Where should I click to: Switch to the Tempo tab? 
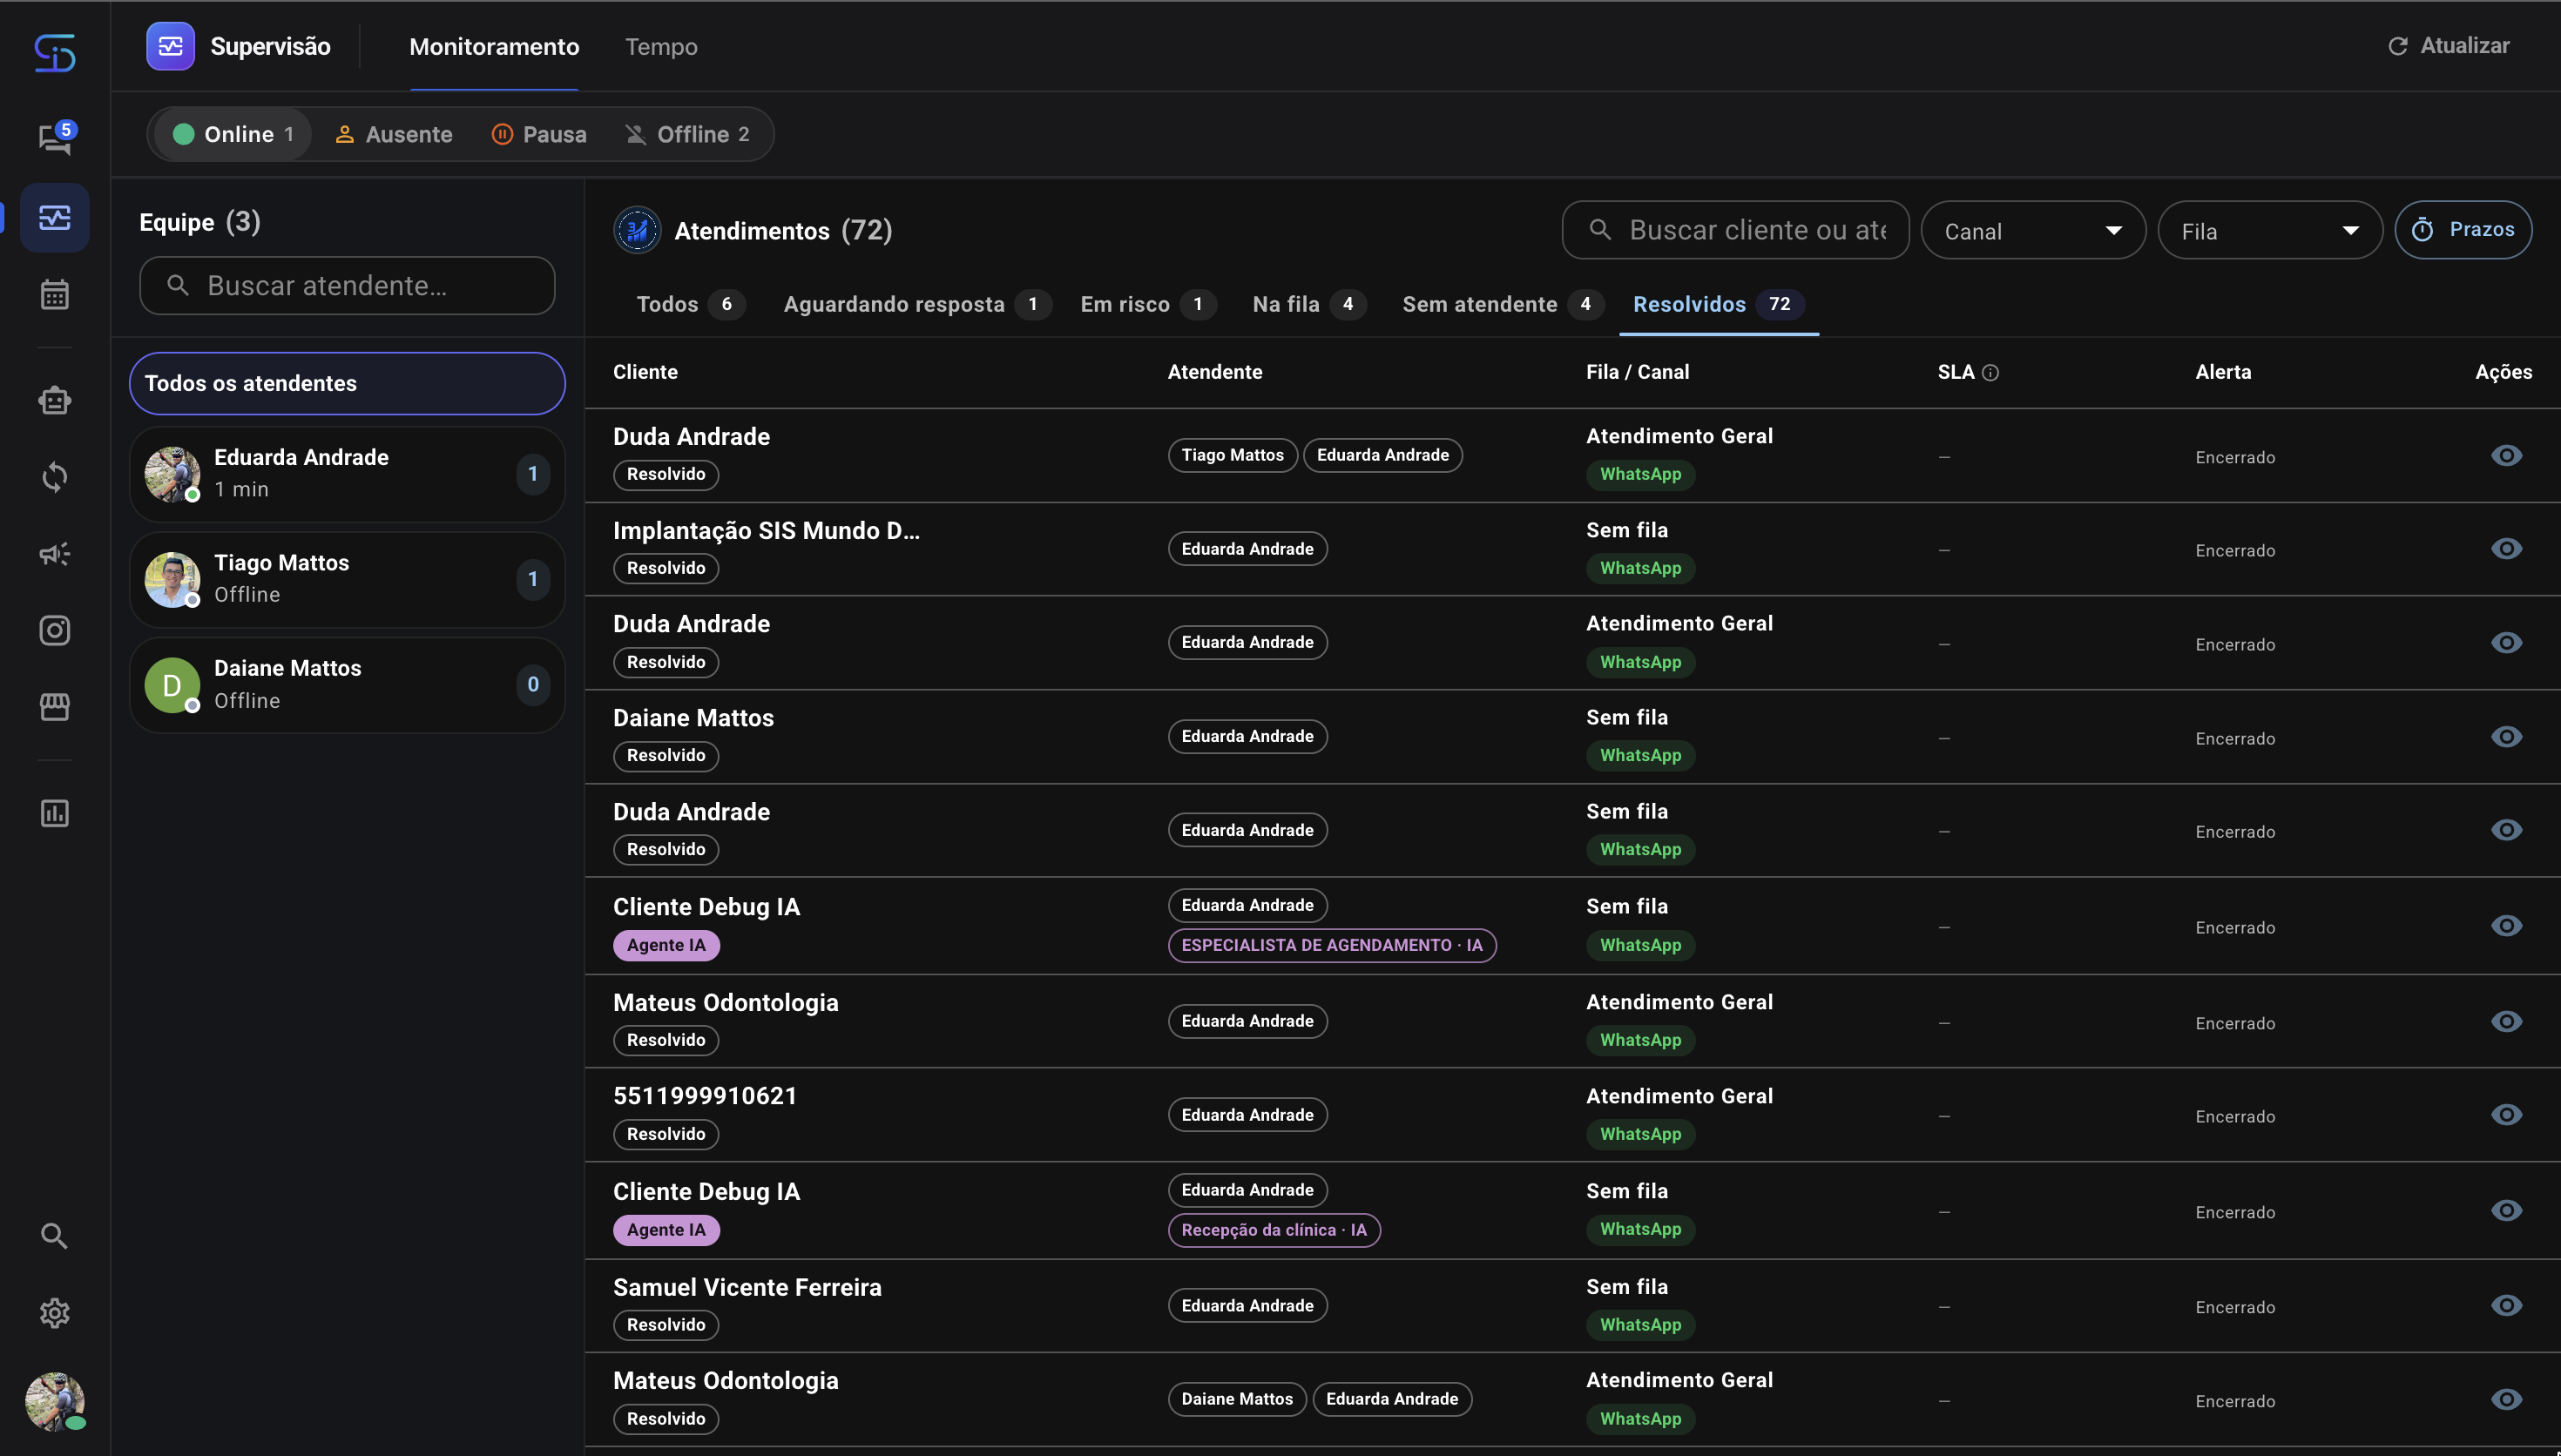pyautogui.click(x=661, y=46)
